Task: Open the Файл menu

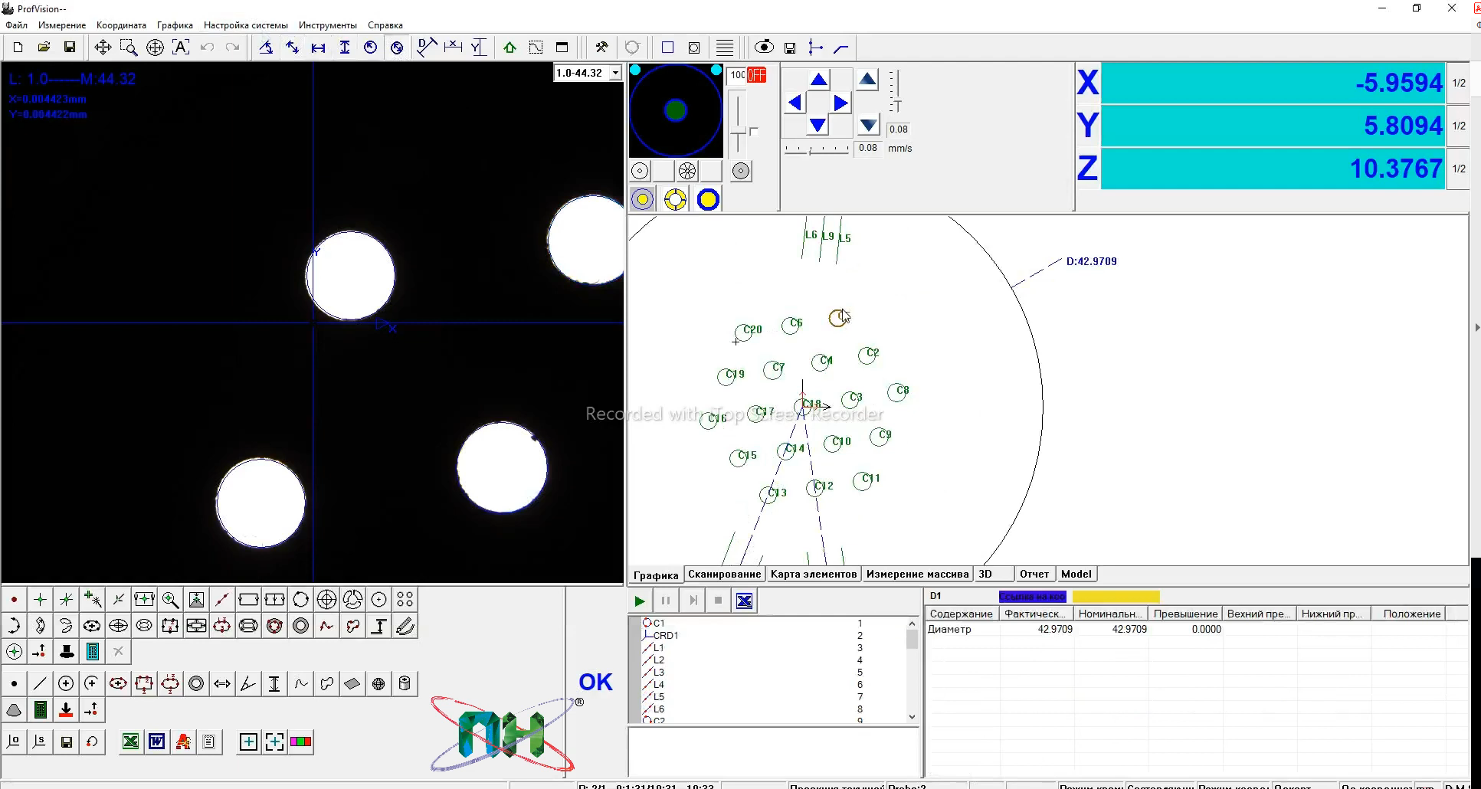Action: (x=16, y=25)
